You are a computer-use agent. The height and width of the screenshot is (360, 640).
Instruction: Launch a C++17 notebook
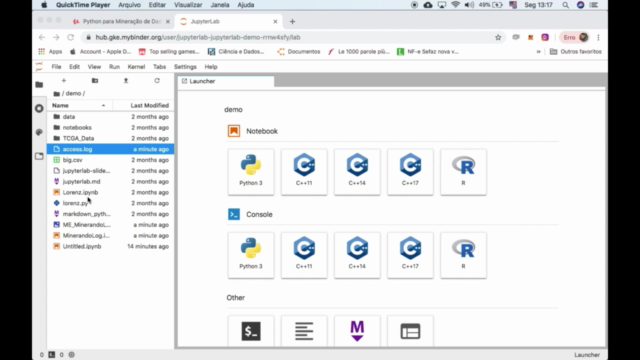410,172
